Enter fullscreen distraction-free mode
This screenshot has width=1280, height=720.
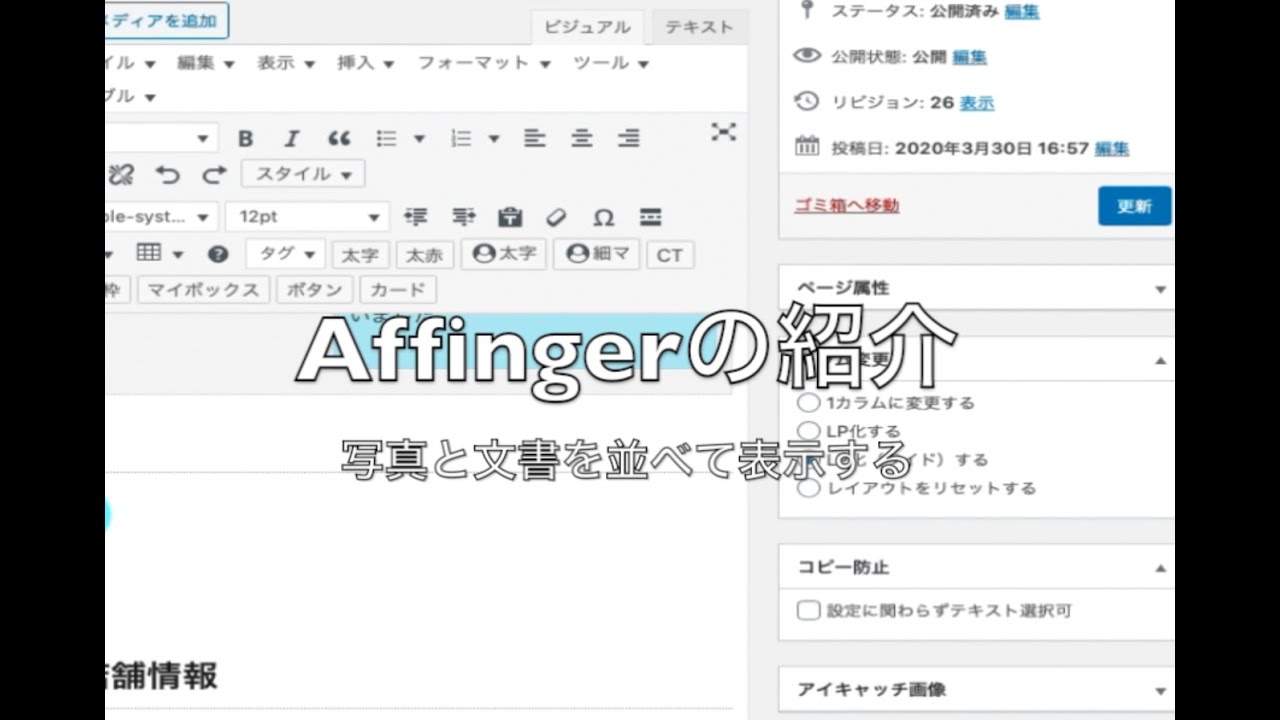point(723,132)
